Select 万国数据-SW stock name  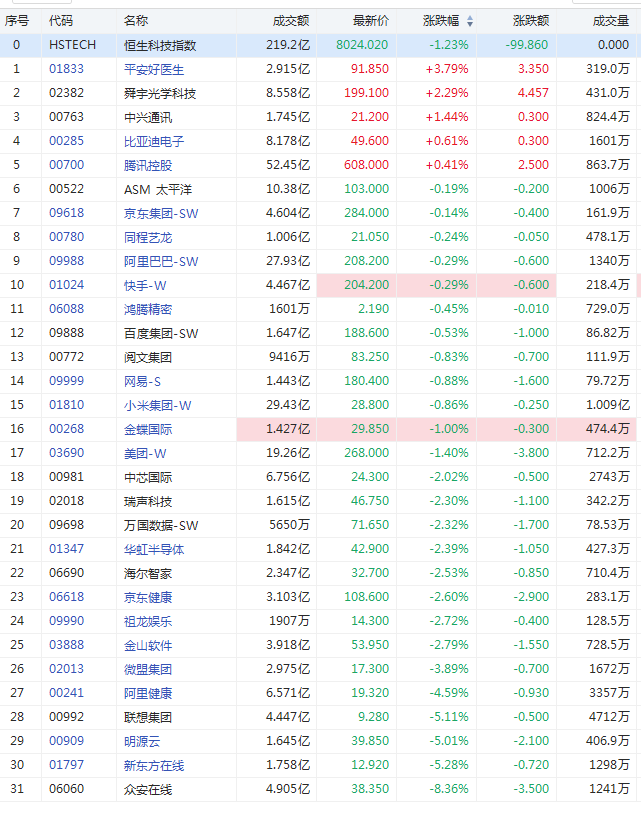[x=161, y=525]
